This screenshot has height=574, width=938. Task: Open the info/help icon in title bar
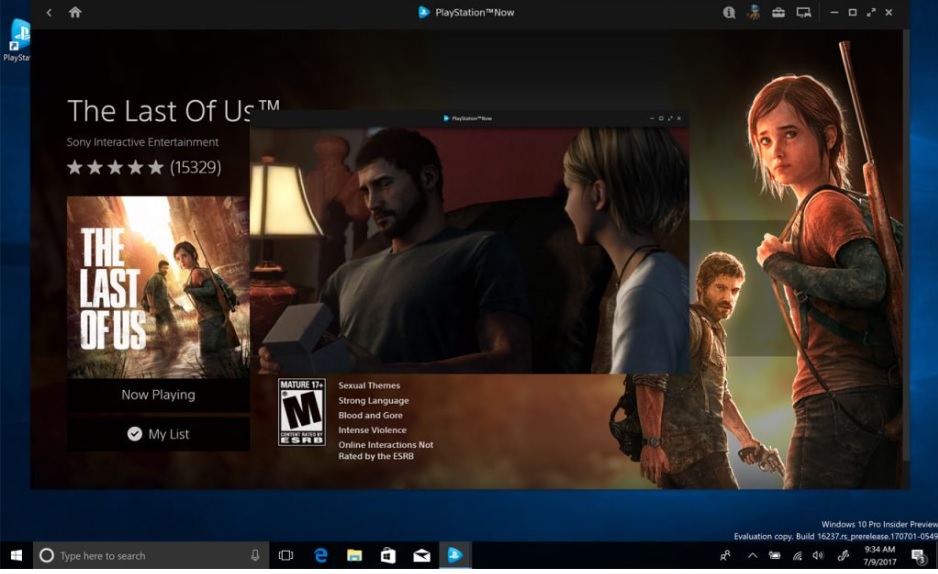click(730, 13)
